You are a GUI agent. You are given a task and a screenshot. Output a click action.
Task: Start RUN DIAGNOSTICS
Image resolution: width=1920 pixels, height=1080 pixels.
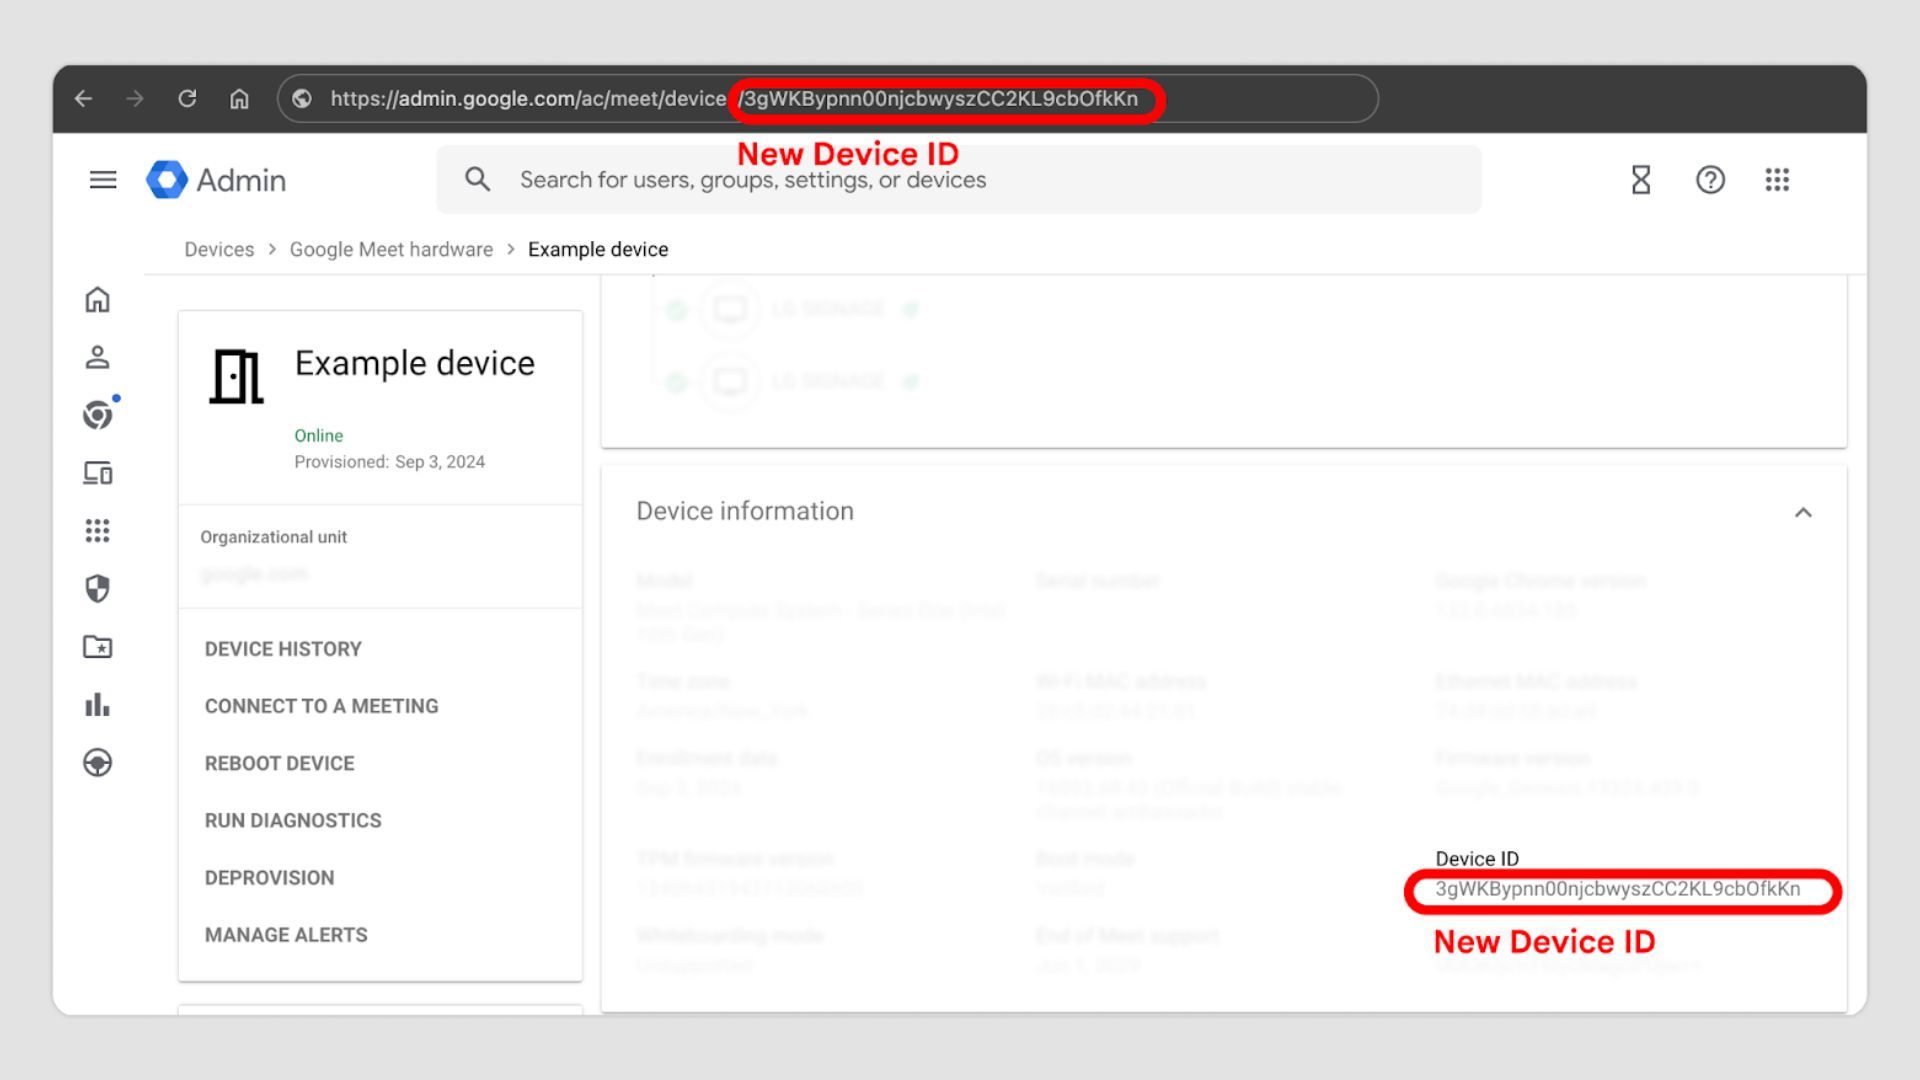(293, 820)
